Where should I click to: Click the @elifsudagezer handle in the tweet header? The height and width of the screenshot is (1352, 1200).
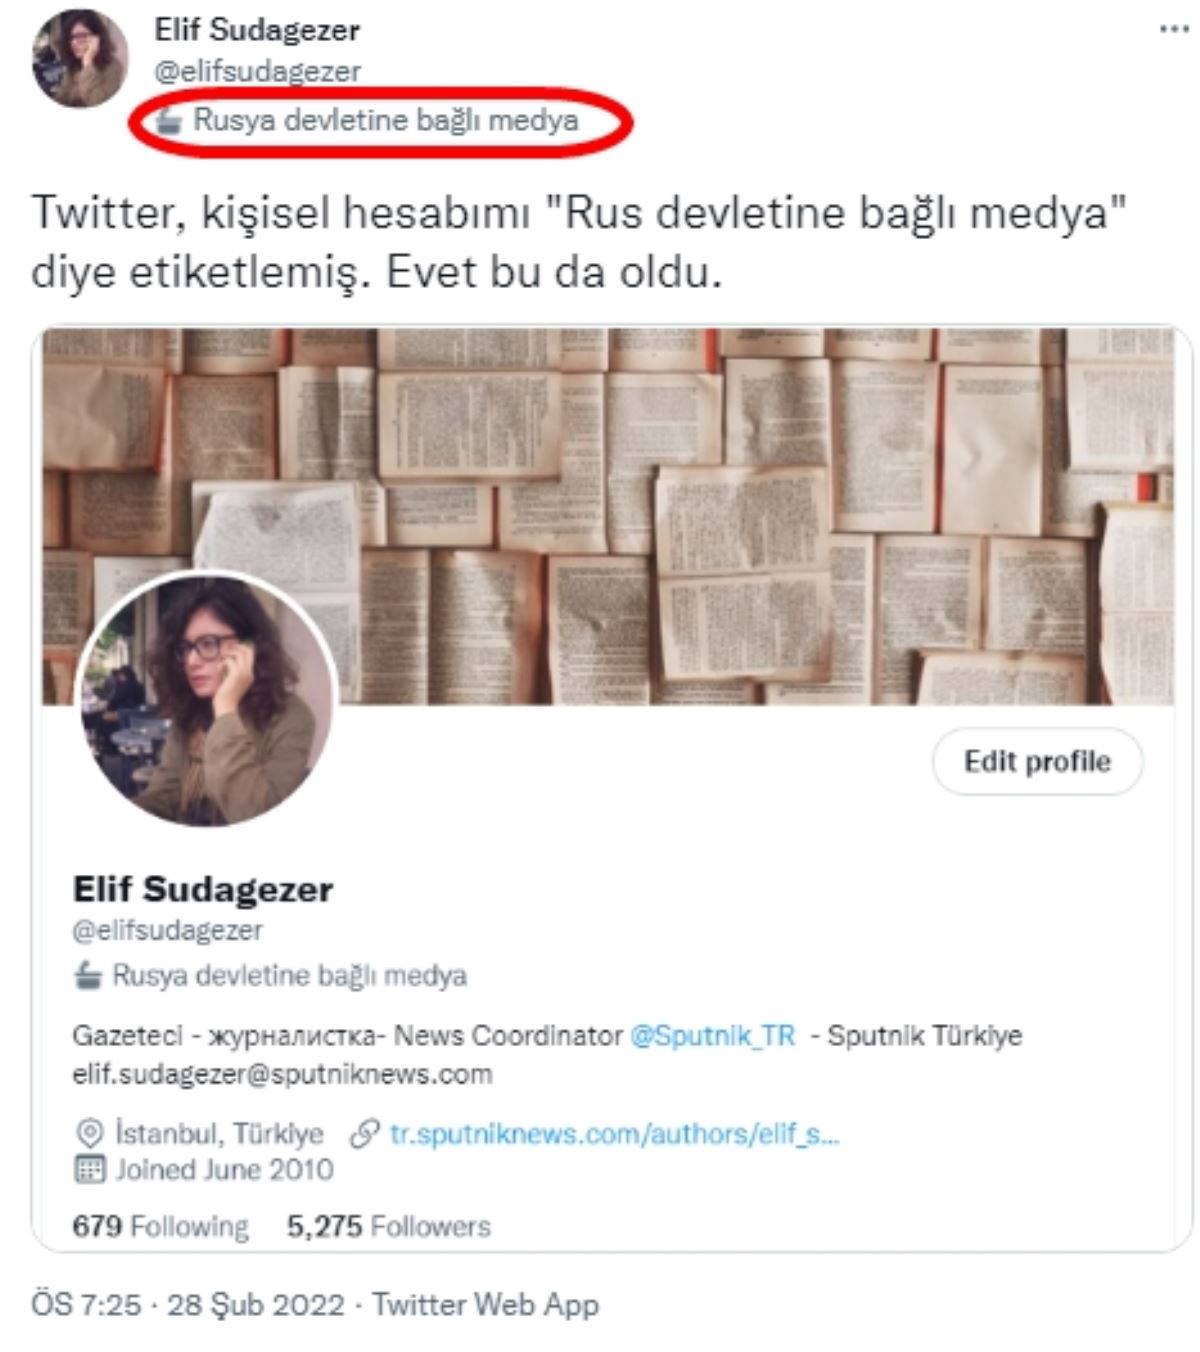[x=257, y=71]
